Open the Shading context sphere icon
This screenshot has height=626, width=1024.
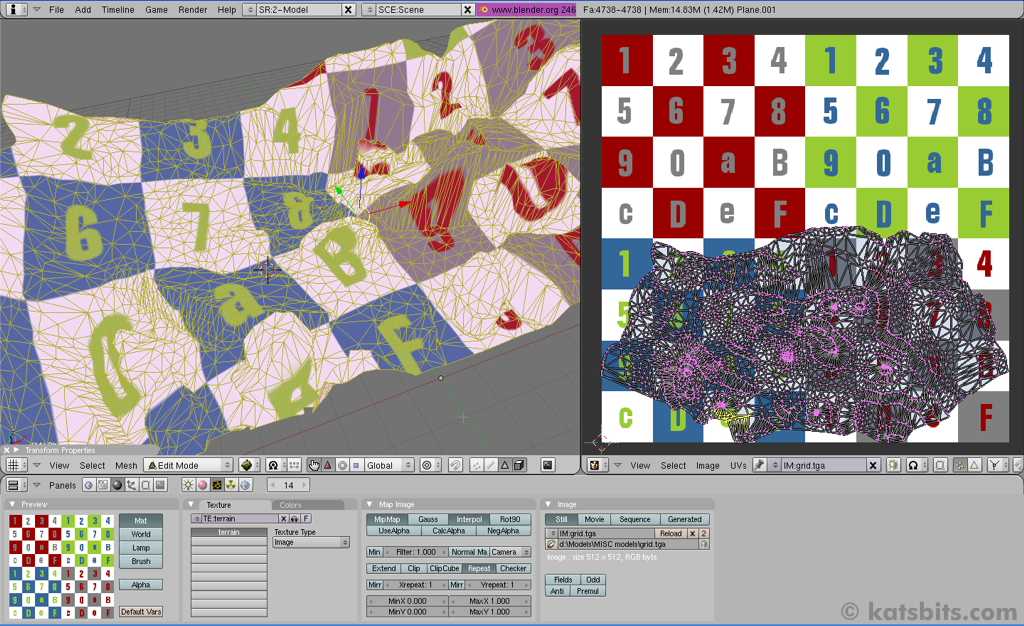click(118, 485)
